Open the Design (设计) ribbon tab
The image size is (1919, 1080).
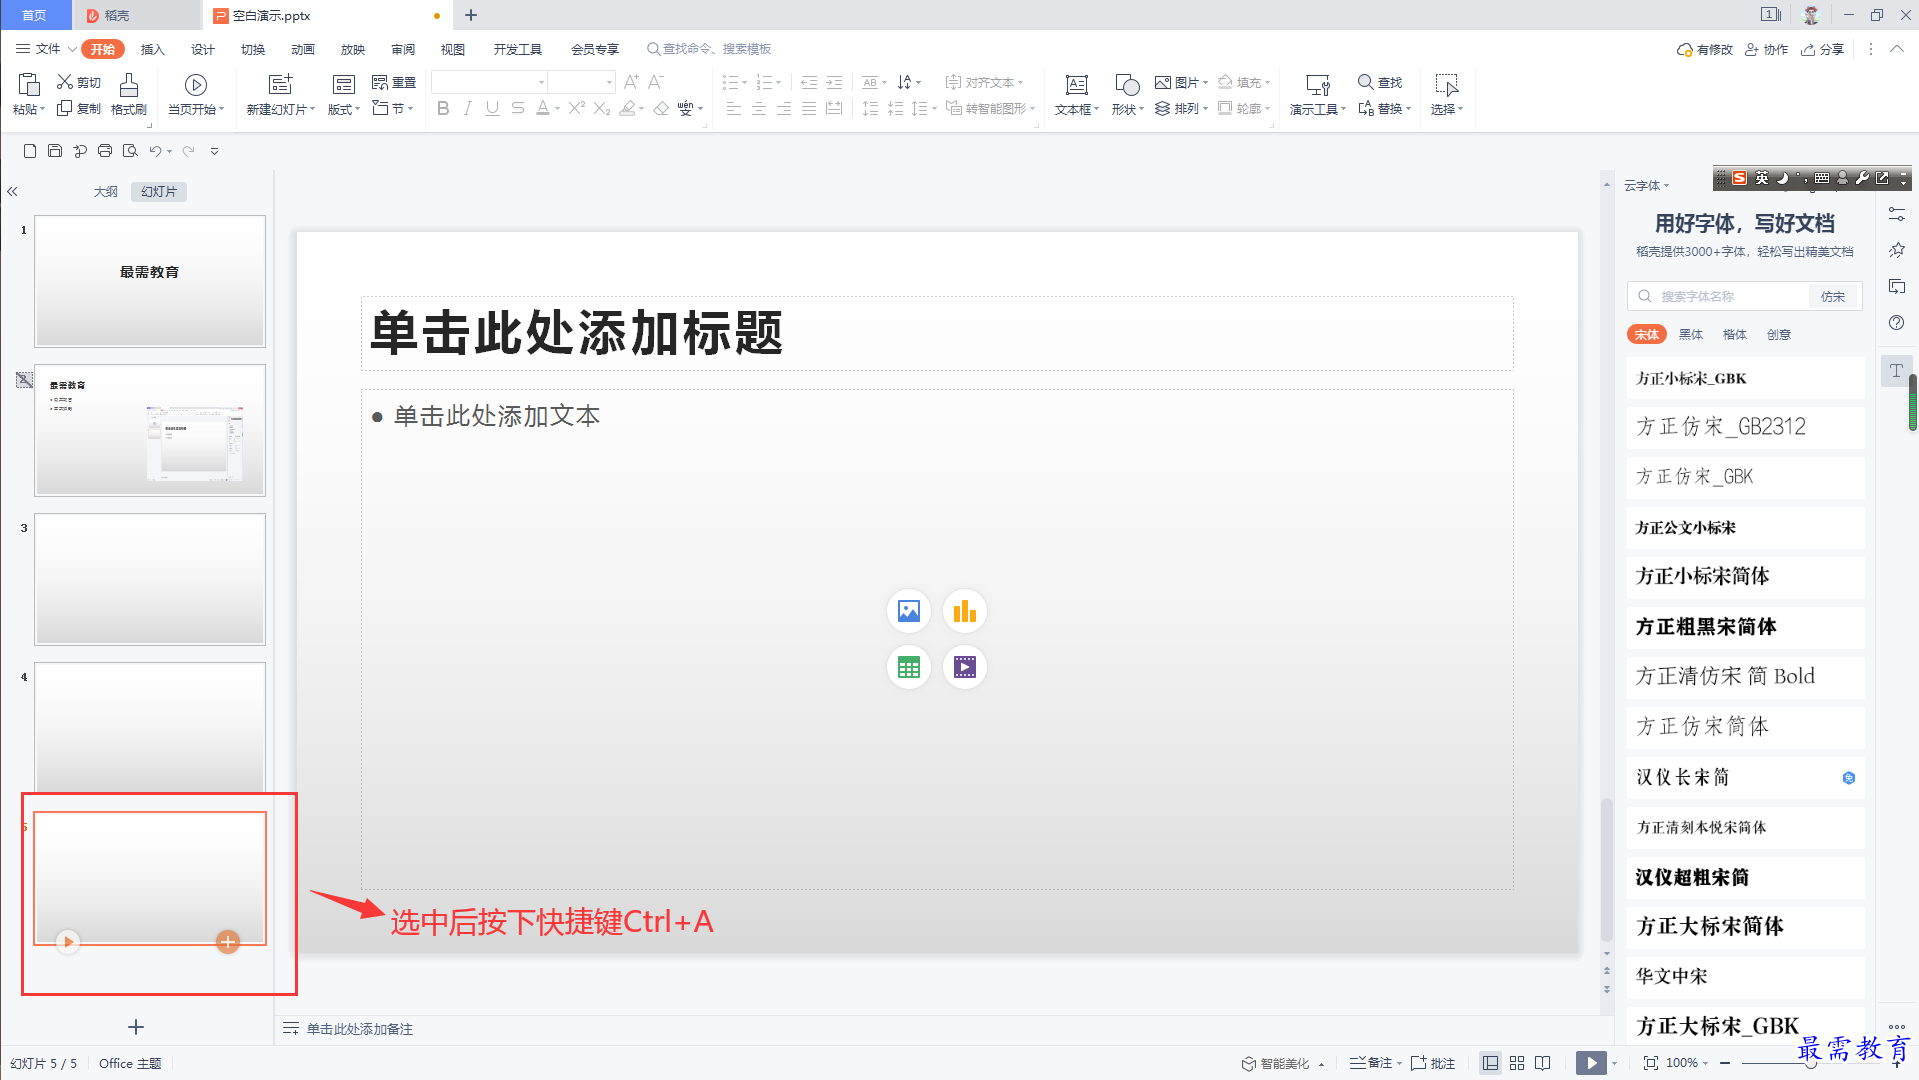coord(202,49)
